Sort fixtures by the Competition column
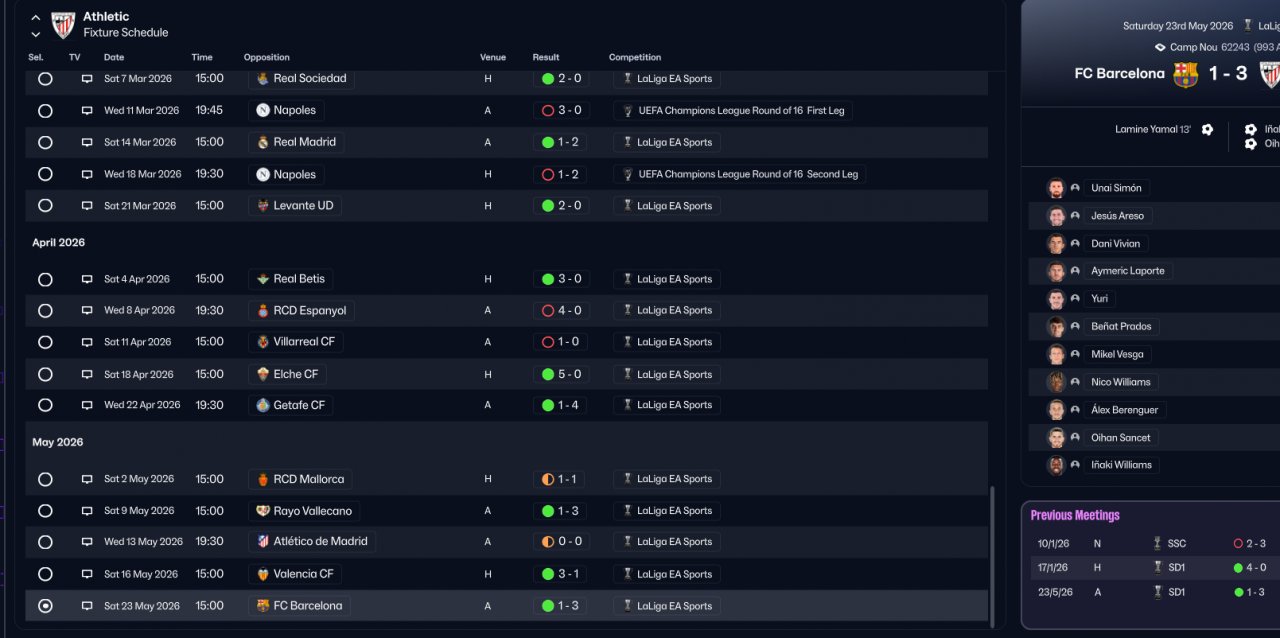This screenshot has width=1280, height=638. tap(635, 57)
